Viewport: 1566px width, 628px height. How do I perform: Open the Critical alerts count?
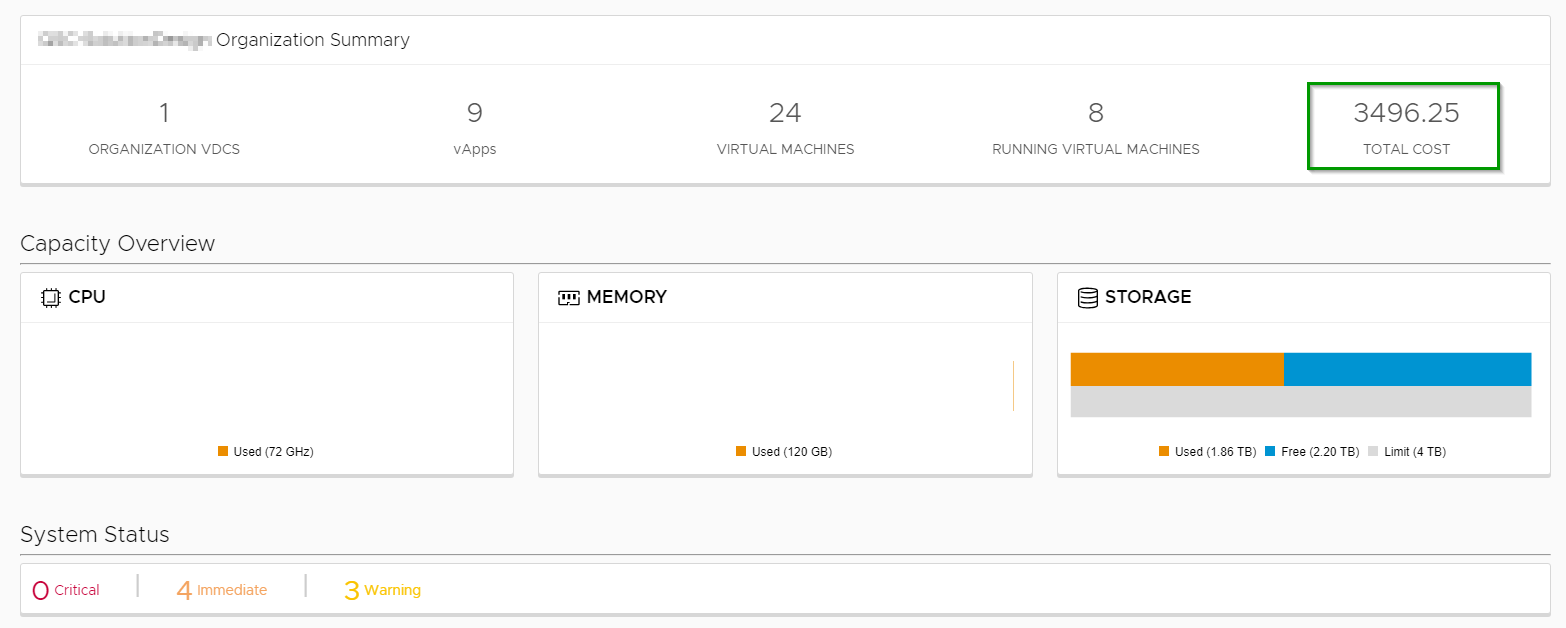tap(66, 590)
